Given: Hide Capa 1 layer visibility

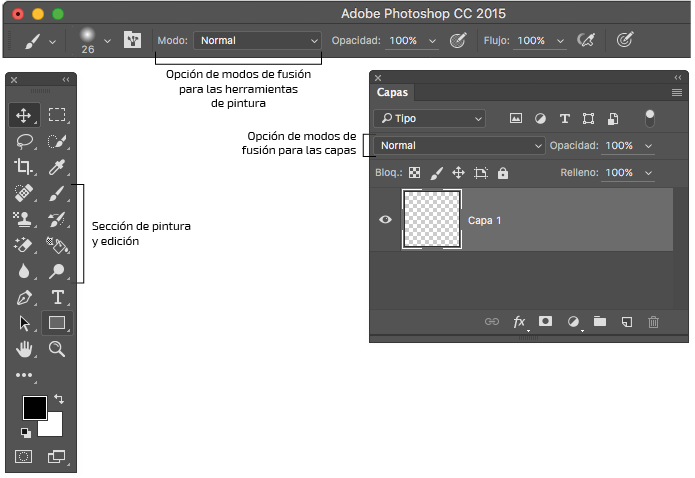Looking at the screenshot, I should (x=385, y=219).
